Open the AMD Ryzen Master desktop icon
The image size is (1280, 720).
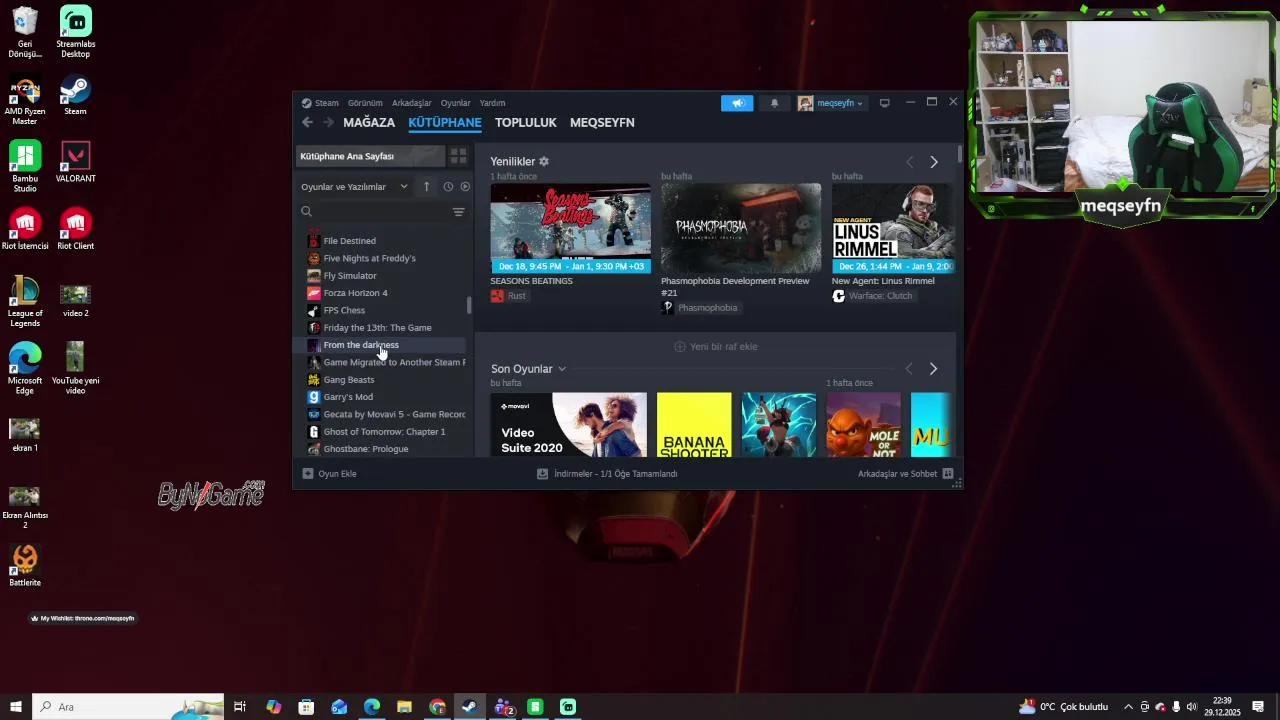point(25,101)
